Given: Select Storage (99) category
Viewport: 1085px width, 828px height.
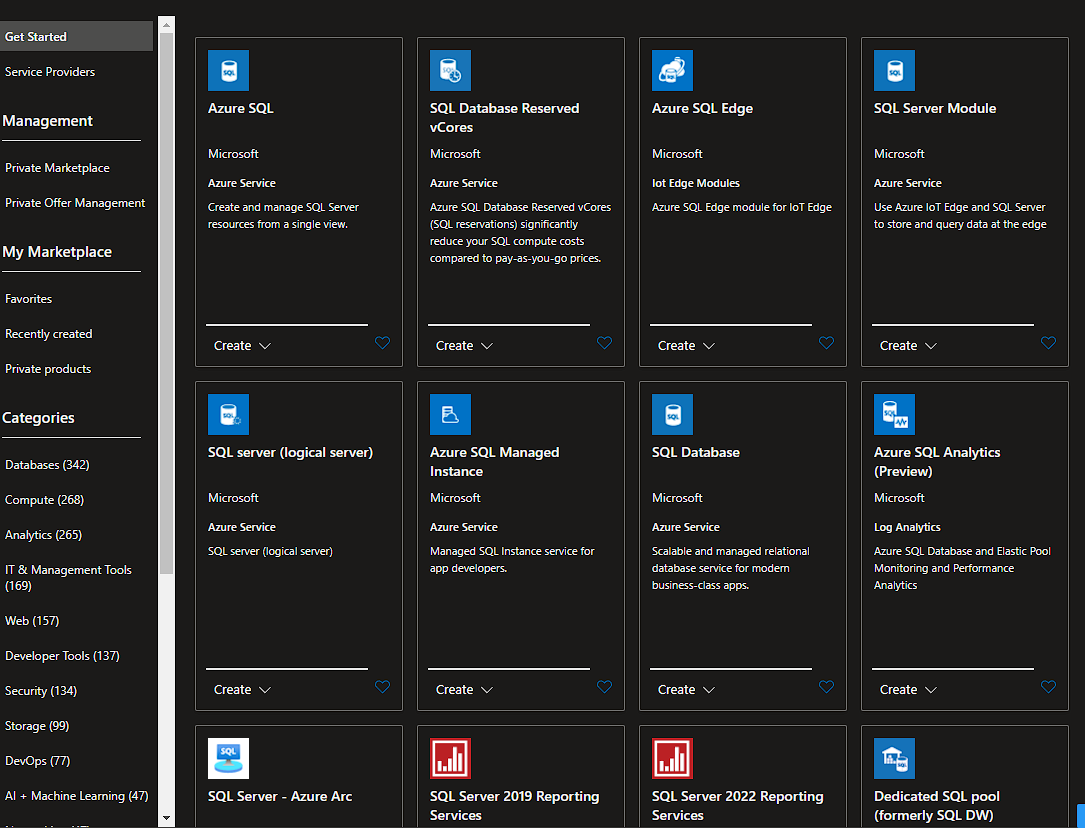Looking at the screenshot, I should pyautogui.click(x=37, y=726).
